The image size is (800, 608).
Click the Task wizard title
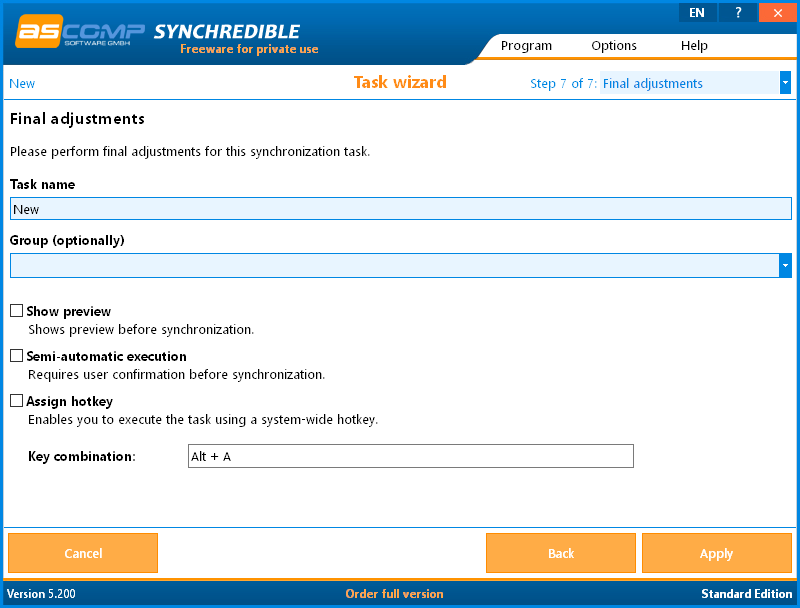[400, 82]
